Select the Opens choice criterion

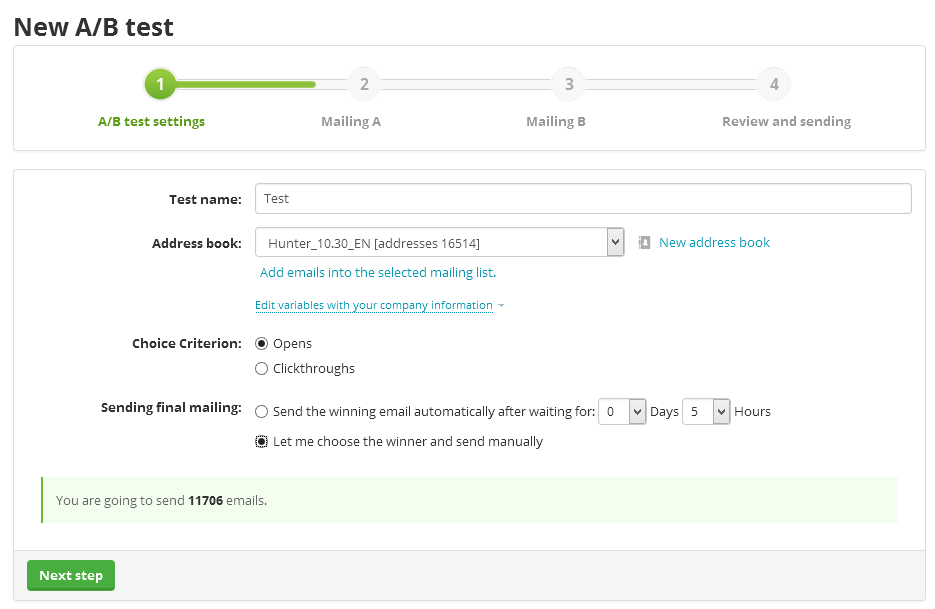click(262, 343)
